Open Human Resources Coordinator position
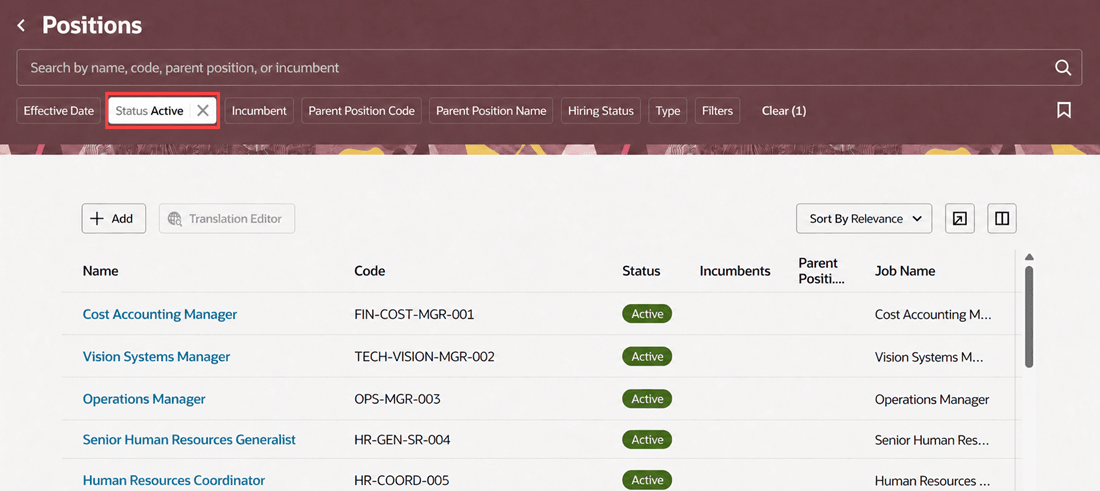This screenshot has height=491, width=1100. [174, 480]
